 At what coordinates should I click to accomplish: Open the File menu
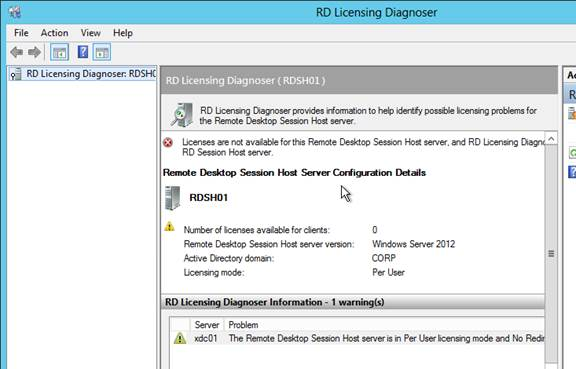(21, 33)
